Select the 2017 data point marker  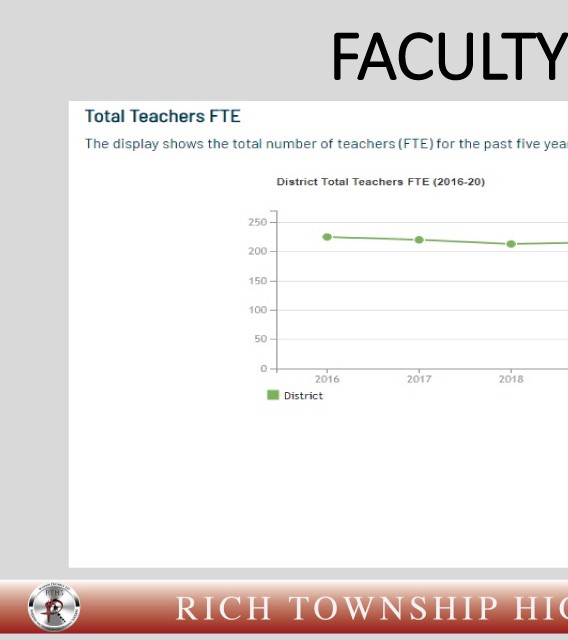pos(419,240)
